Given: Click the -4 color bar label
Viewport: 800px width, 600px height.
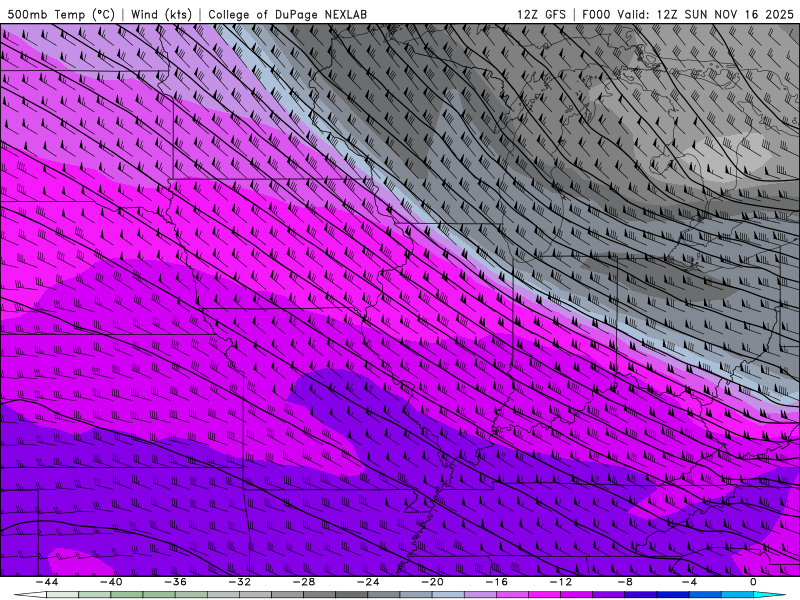Looking at the screenshot, I should click(689, 582).
